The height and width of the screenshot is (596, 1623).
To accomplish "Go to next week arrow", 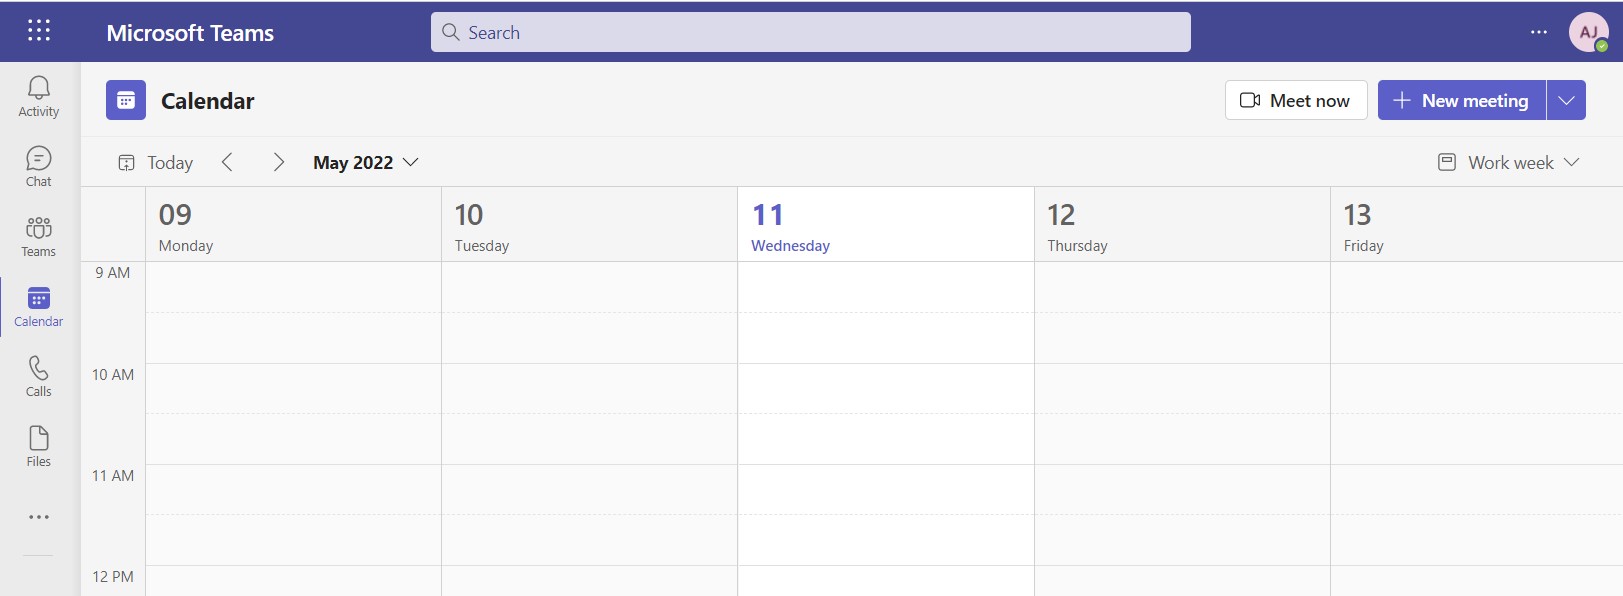I will (x=278, y=162).
